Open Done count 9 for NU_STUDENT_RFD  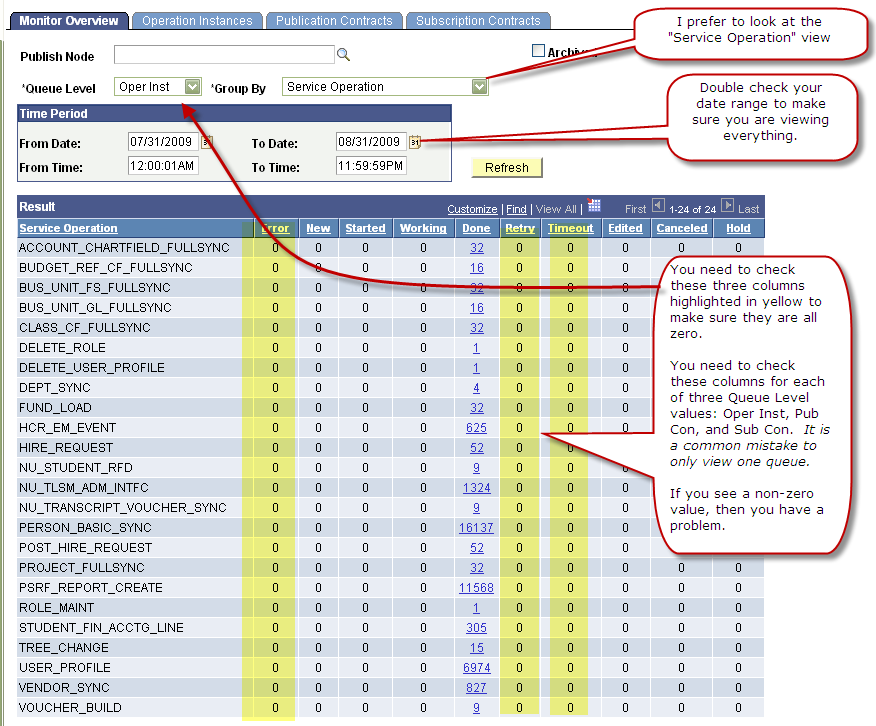point(476,468)
